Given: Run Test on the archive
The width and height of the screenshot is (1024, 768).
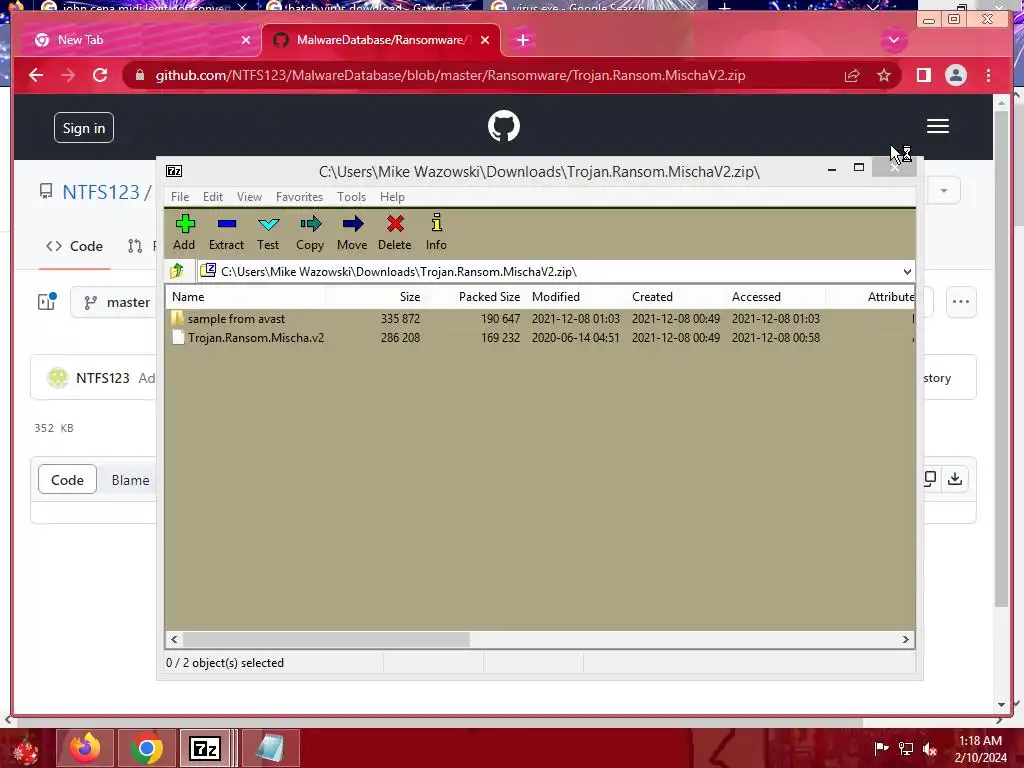Looking at the screenshot, I should [268, 232].
